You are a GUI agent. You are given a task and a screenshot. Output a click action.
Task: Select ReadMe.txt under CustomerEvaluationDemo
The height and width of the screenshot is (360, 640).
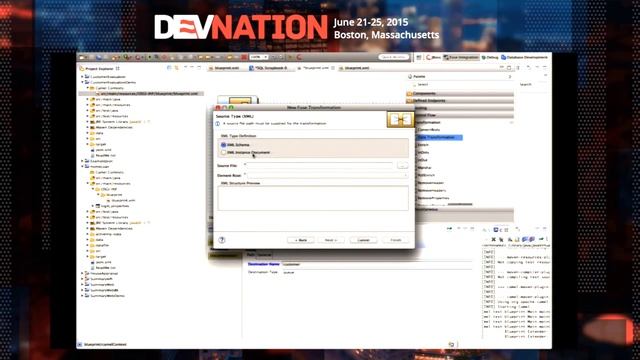click(x=103, y=156)
